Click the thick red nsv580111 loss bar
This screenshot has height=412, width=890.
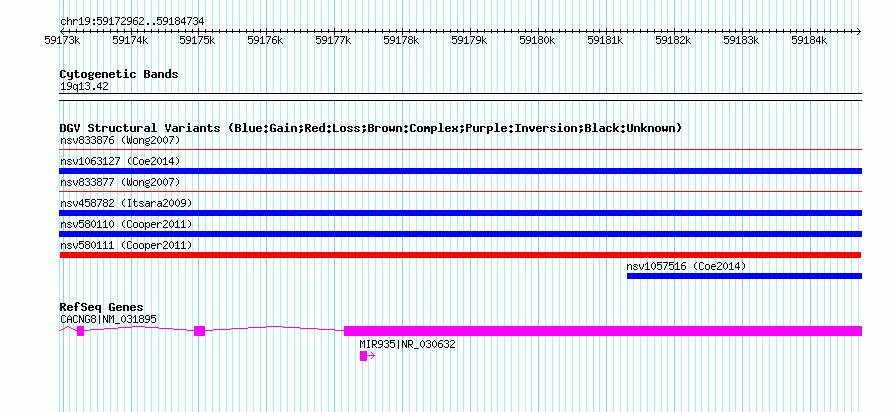click(460, 255)
